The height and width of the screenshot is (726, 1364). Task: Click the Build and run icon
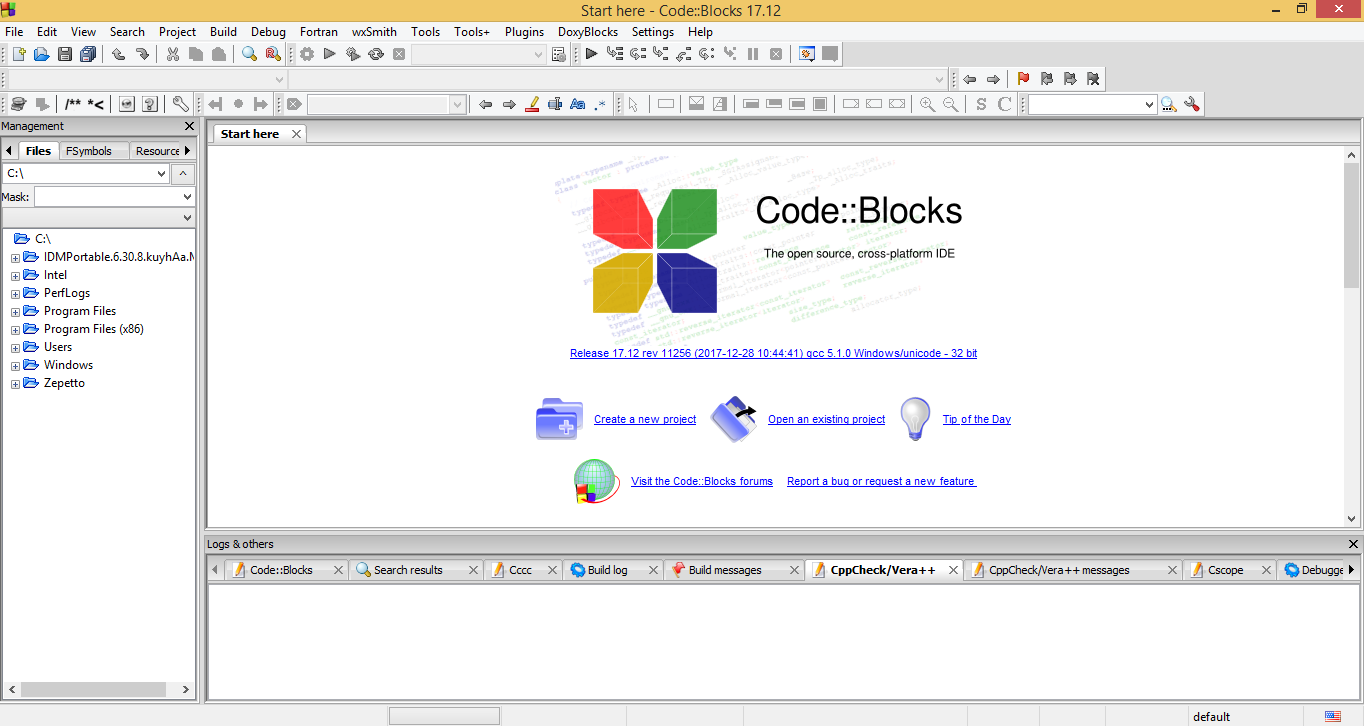coord(353,54)
